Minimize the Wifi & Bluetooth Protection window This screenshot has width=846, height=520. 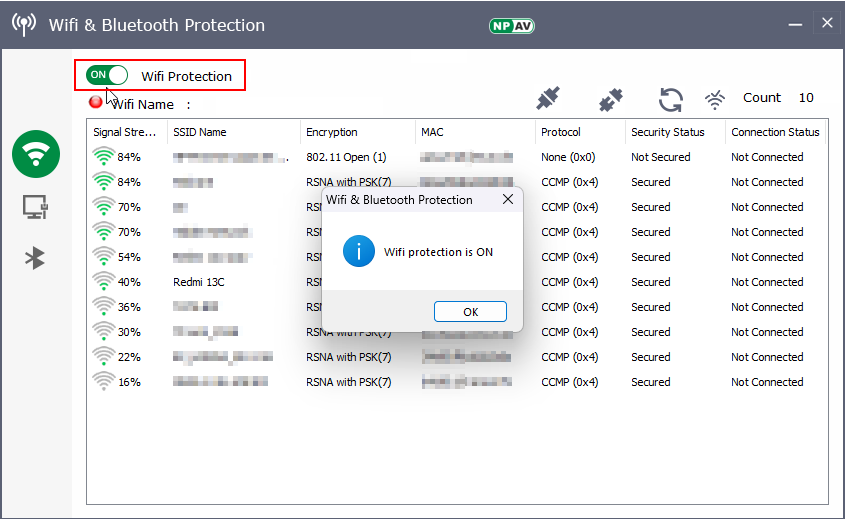pyautogui.click(x=796, y=23)
